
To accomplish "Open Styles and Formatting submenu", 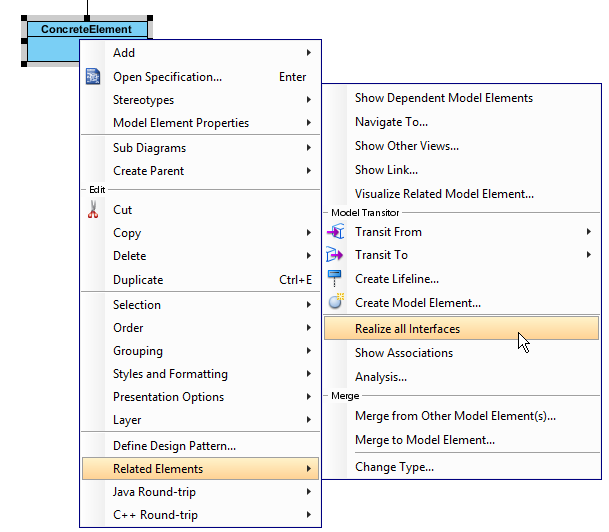I will (200, 374).
